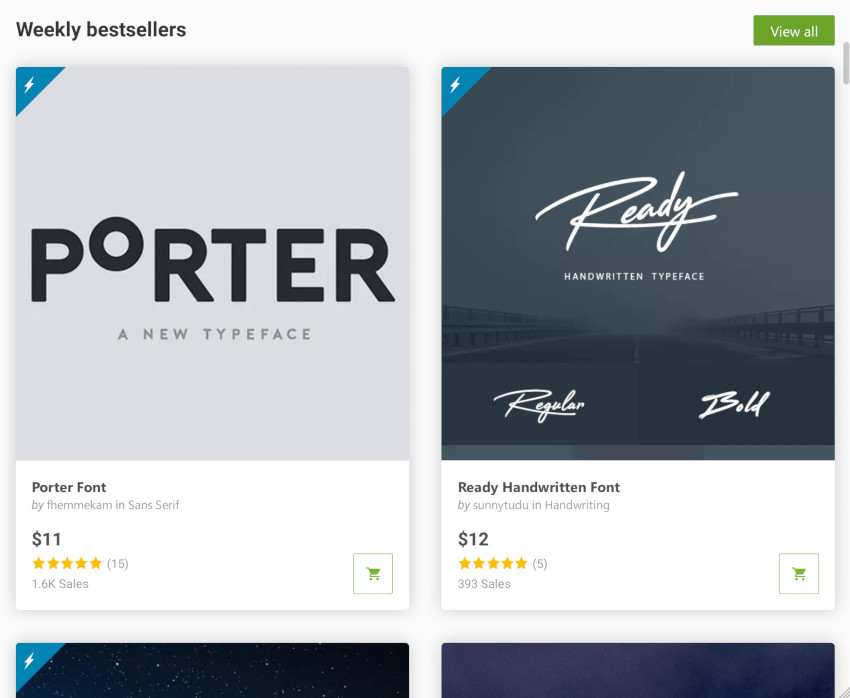Click the (15) reviews count for Porter Font
The height and width of the screenshot is (698, 850).
click(118, 564)
